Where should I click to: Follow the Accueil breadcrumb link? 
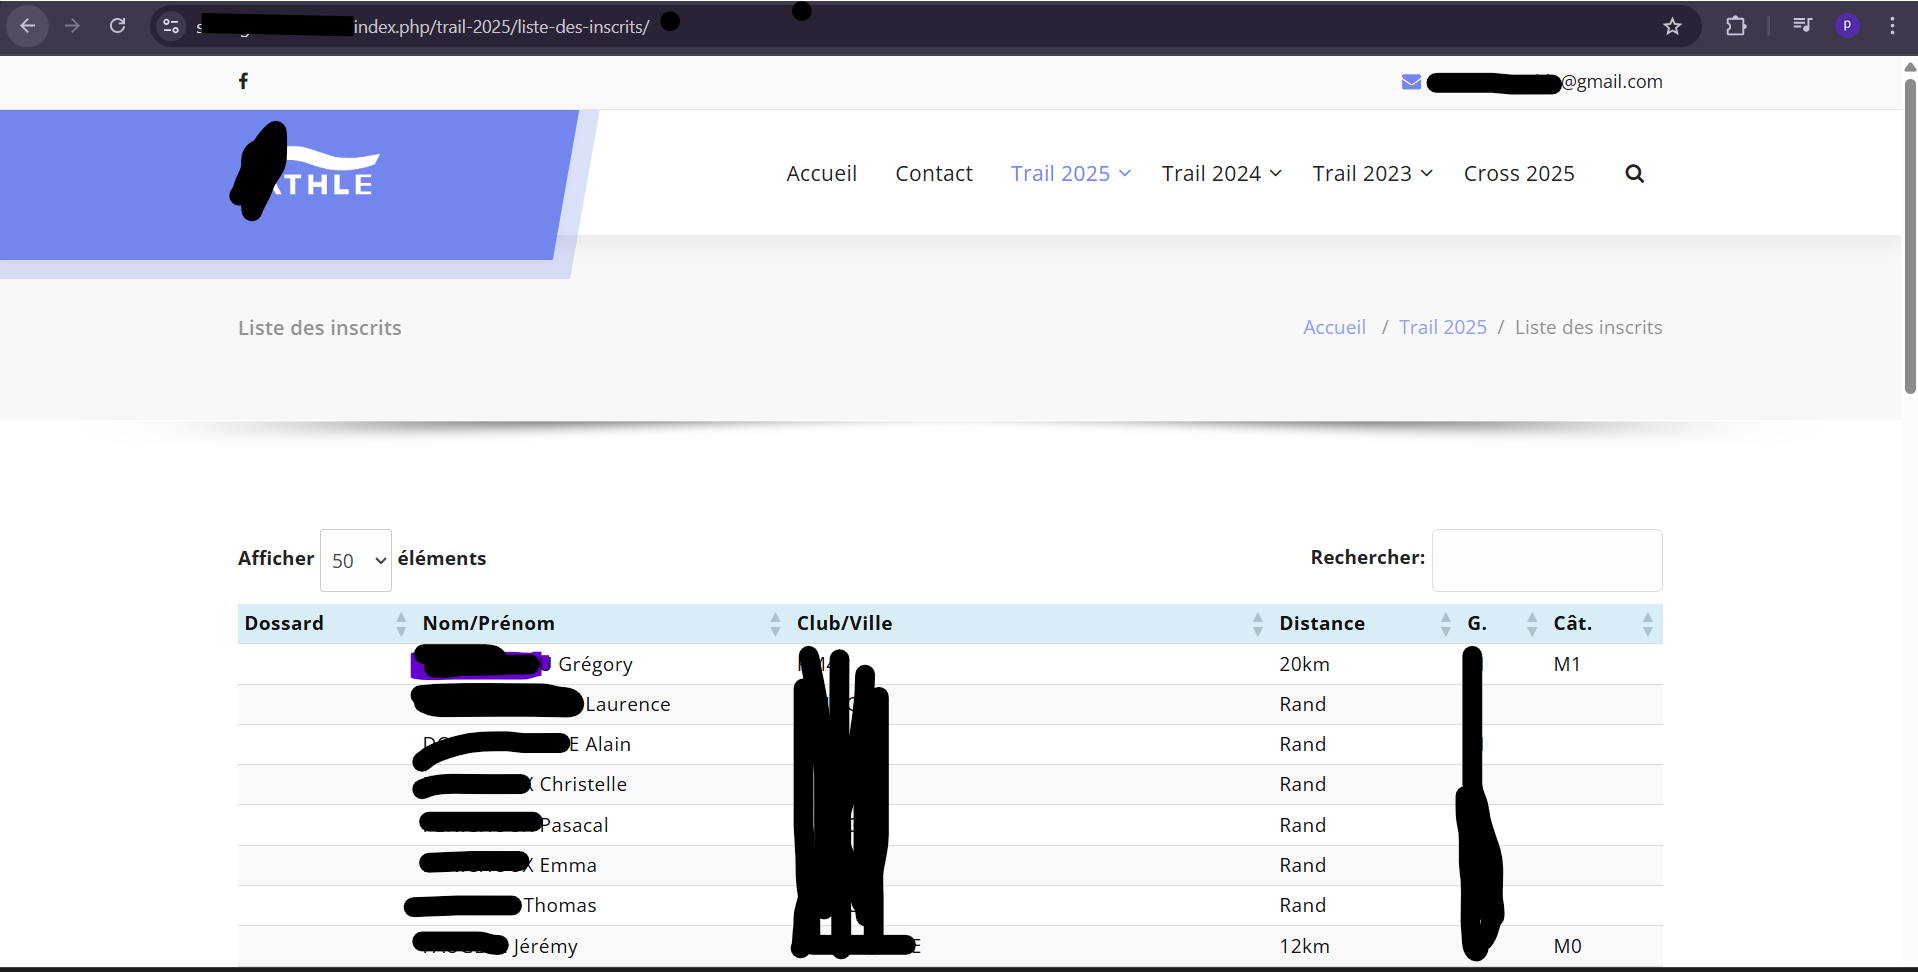tap(1334, 327)
